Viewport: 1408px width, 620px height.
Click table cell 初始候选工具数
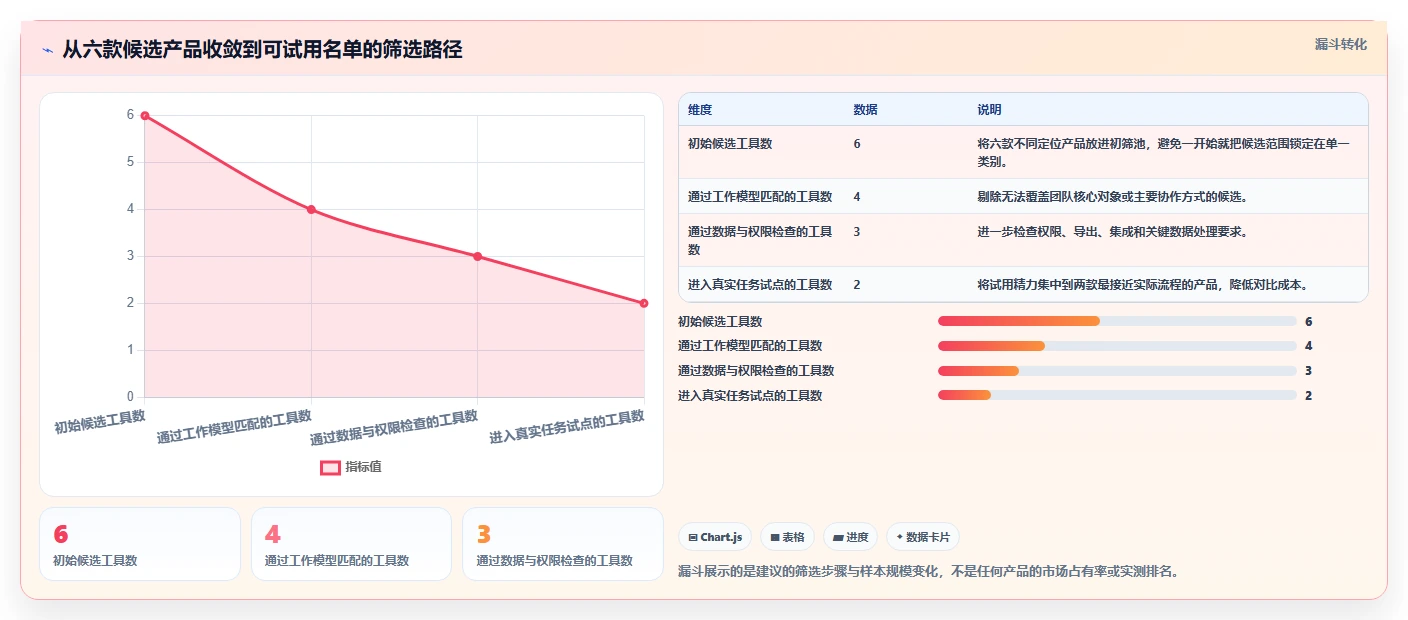[730, 144]
